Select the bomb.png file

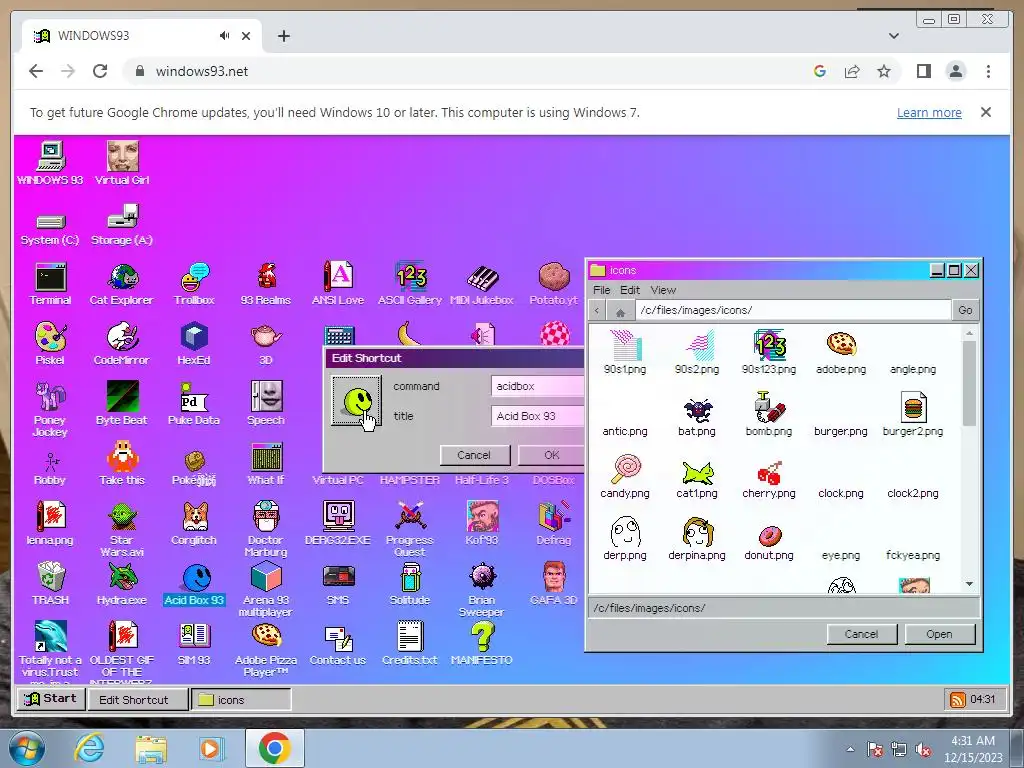point(769,414)
